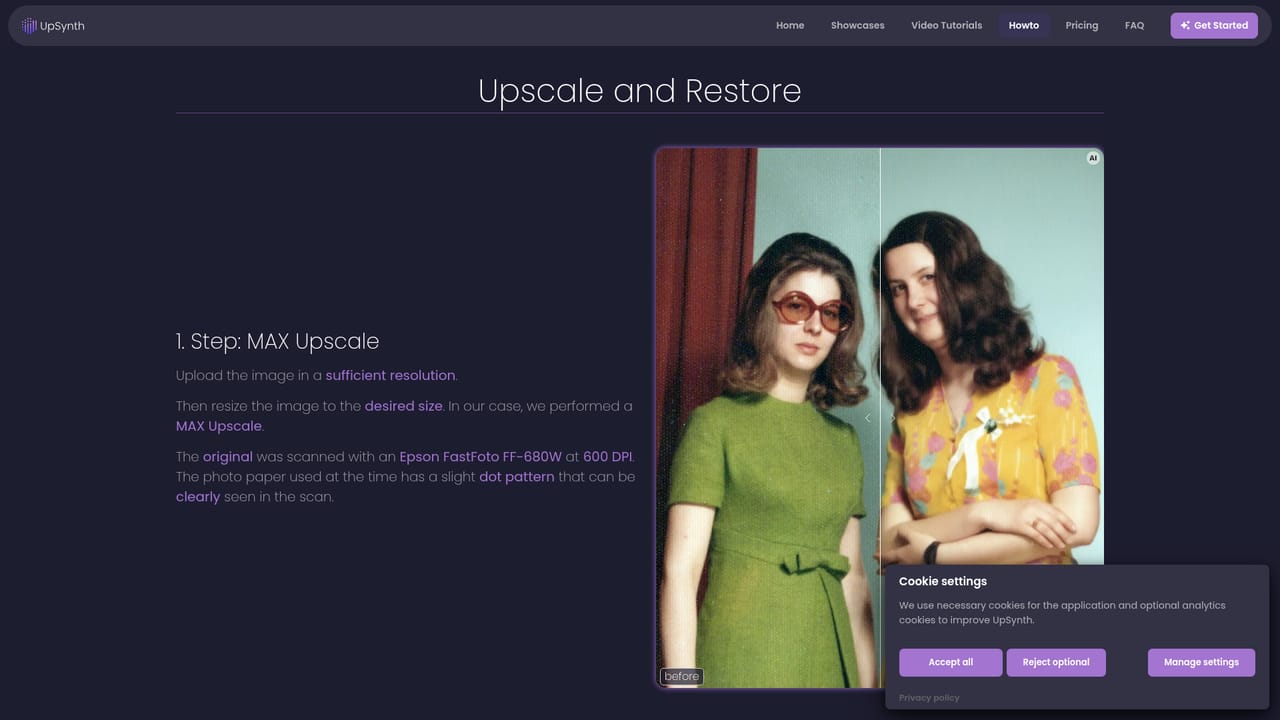Click the AI badge on the image
The width and height of the screenshot is (1280, 720).
click(1093, 158)
